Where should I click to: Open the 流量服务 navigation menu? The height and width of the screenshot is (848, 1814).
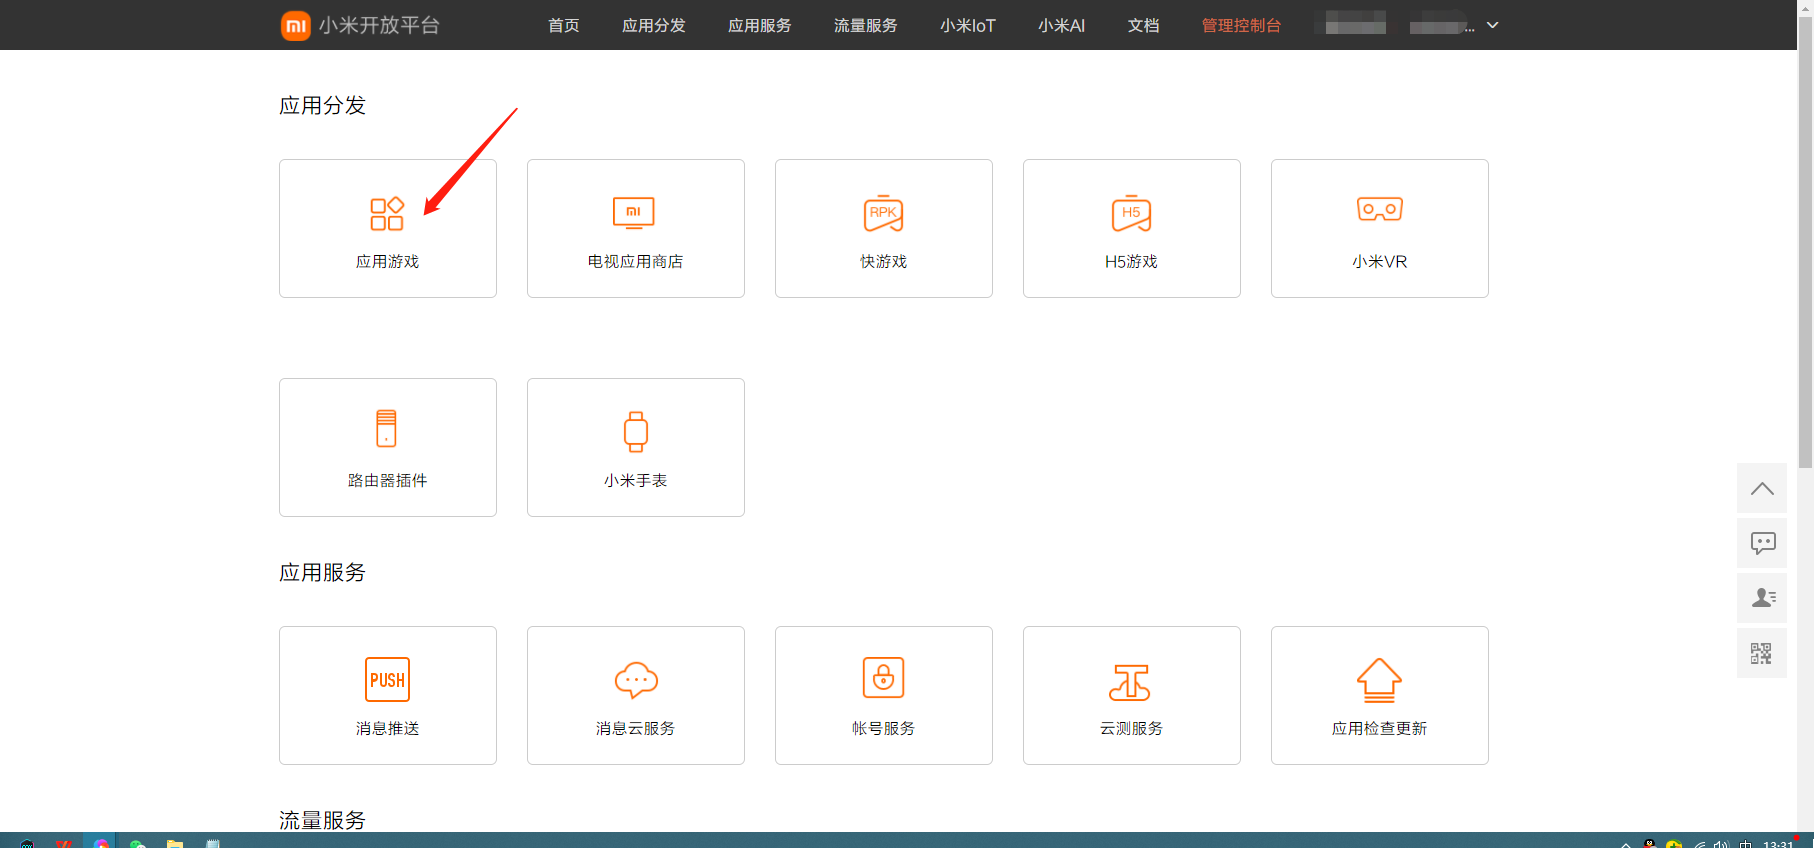[865, 25]
